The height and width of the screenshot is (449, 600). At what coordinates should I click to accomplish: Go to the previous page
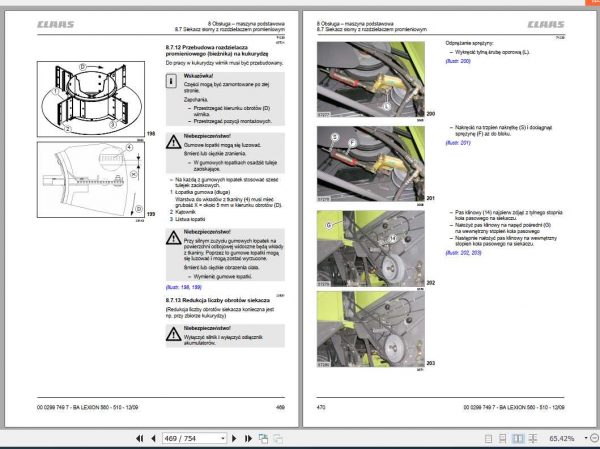(153, 438)
